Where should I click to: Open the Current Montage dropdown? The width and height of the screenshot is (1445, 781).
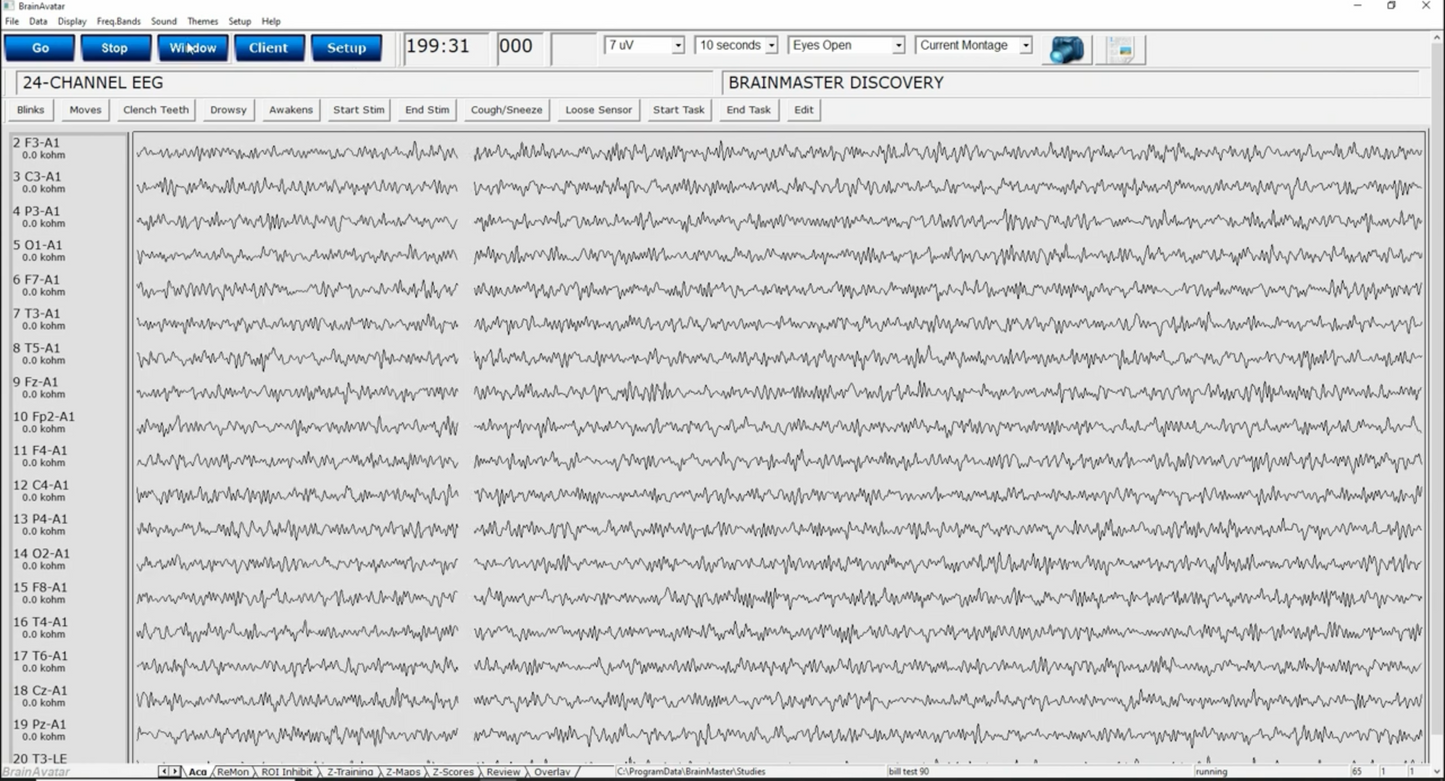[x=974, y=46]
